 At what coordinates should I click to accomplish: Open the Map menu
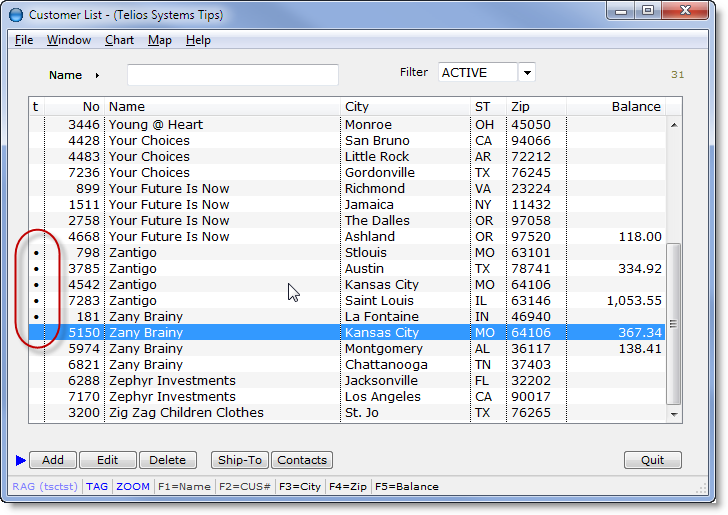click(x=159, y=40)
